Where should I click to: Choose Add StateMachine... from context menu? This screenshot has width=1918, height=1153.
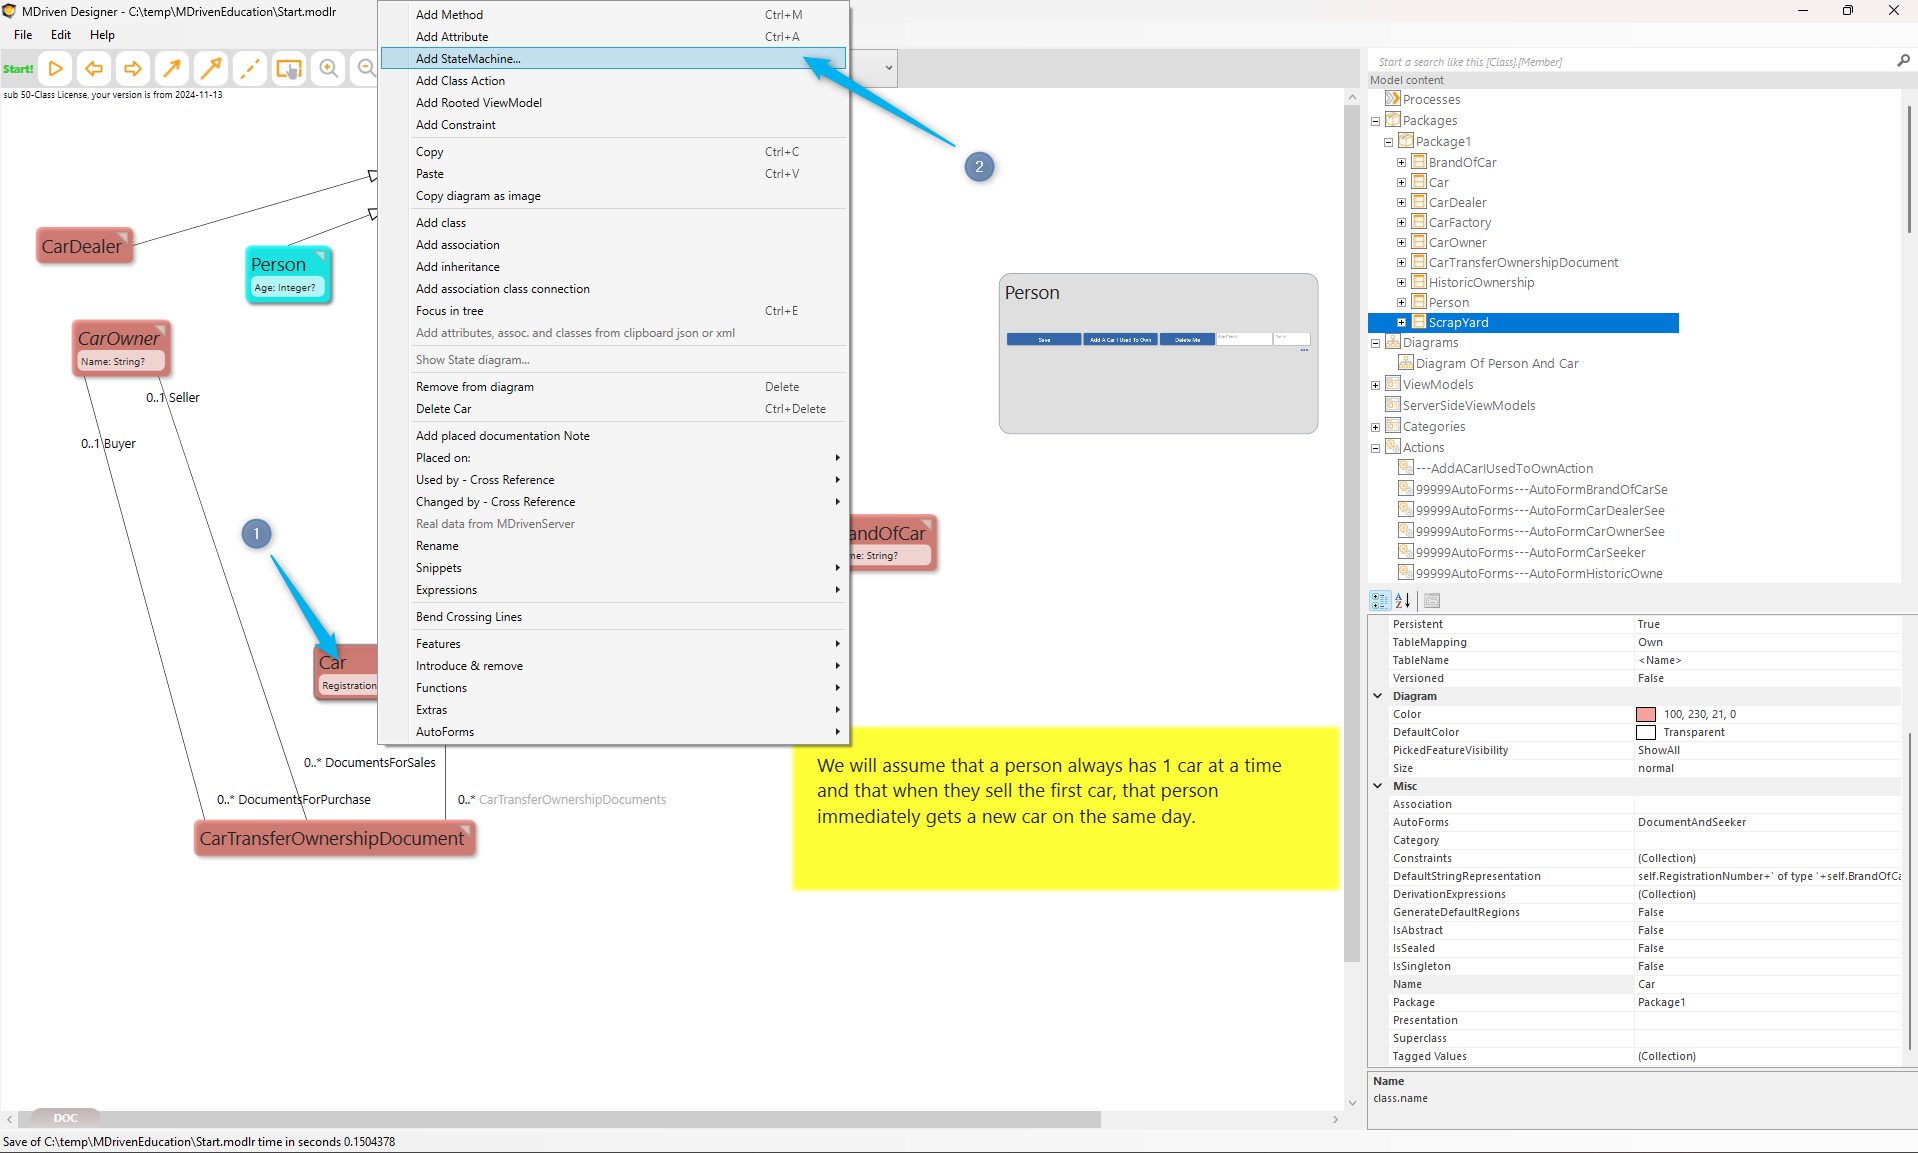click(x=468, y=59)
